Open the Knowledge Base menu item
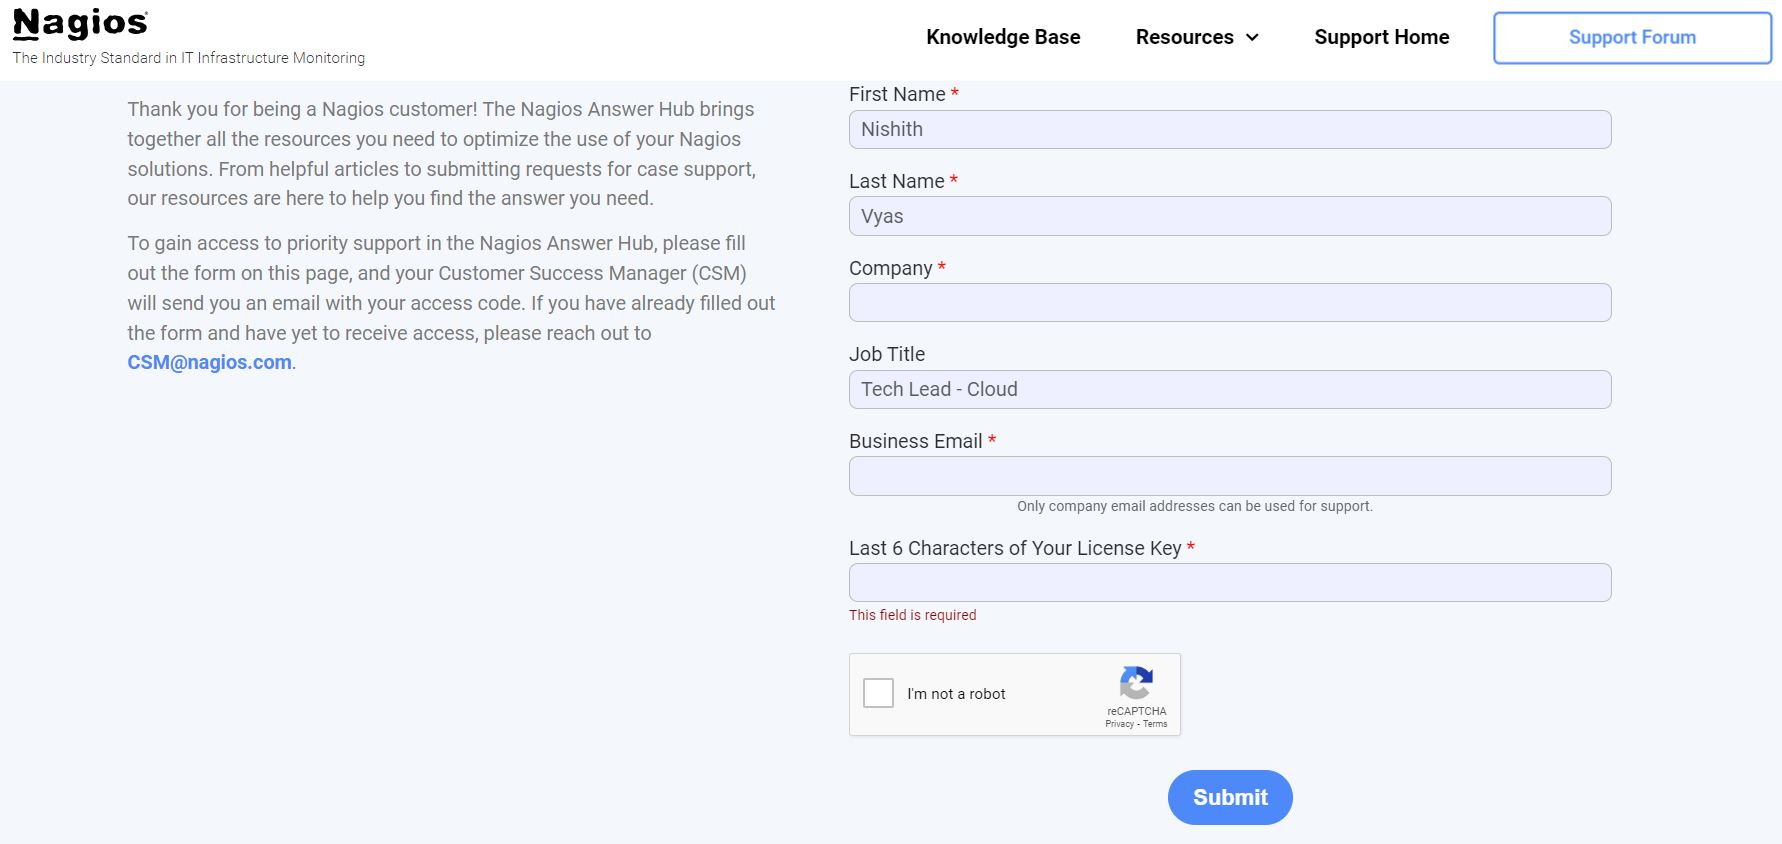This screenshot has height=844, width=1782. coord(1003,37)
